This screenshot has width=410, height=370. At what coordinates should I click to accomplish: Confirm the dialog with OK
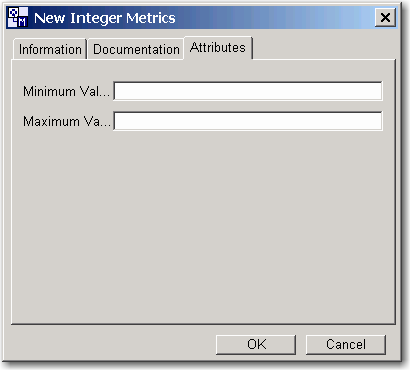tap(256, 344)
